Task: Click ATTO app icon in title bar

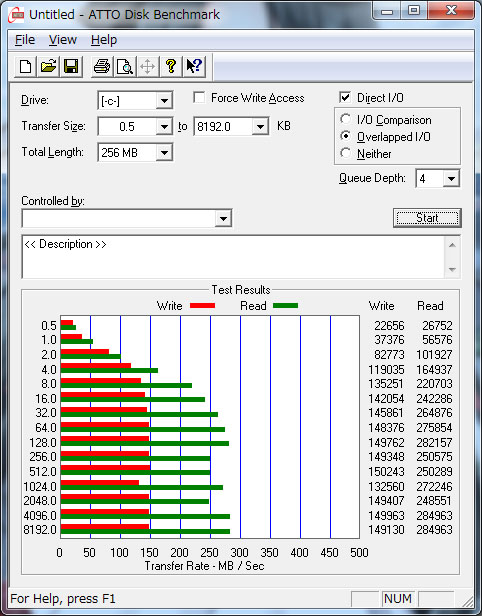Action: click(x=16, y=15)
